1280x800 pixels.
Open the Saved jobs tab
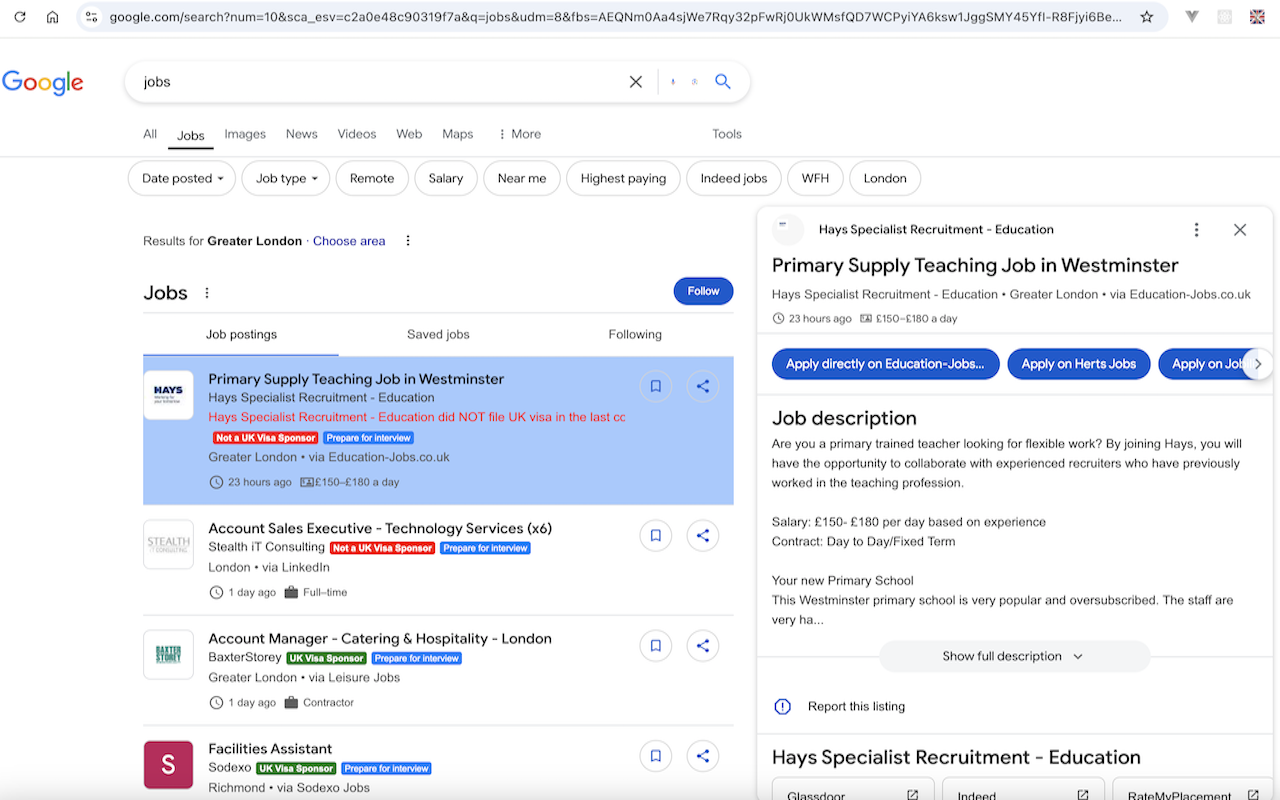click(x=438, y=335)
